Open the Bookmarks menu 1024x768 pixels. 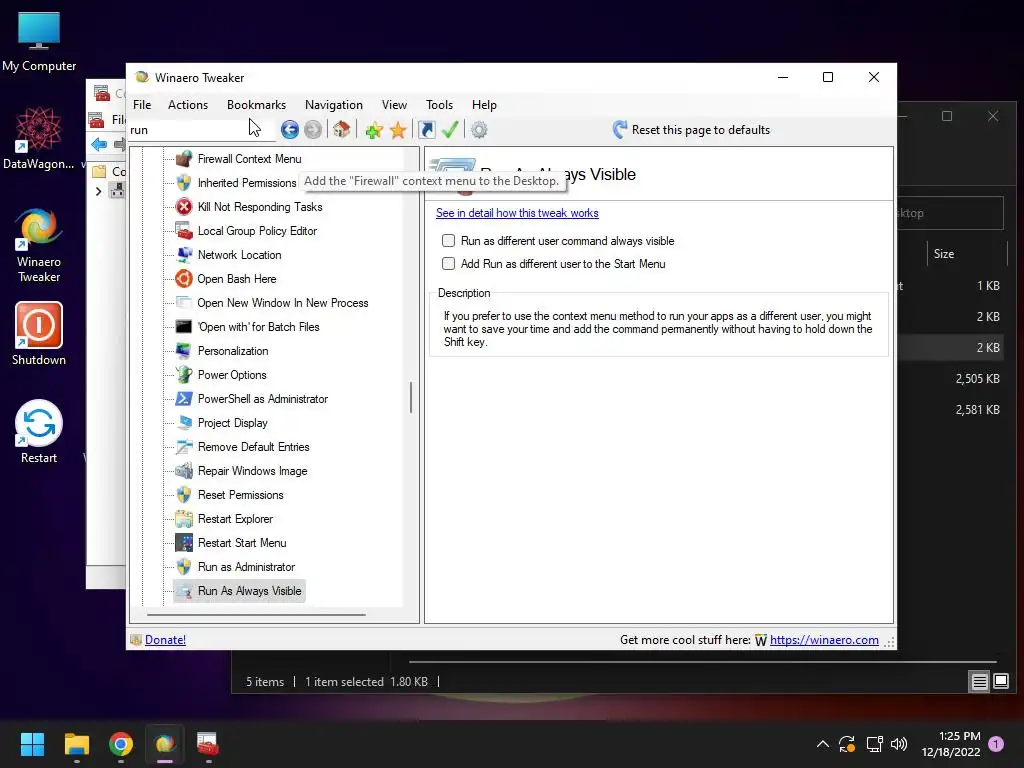[256, 104]
